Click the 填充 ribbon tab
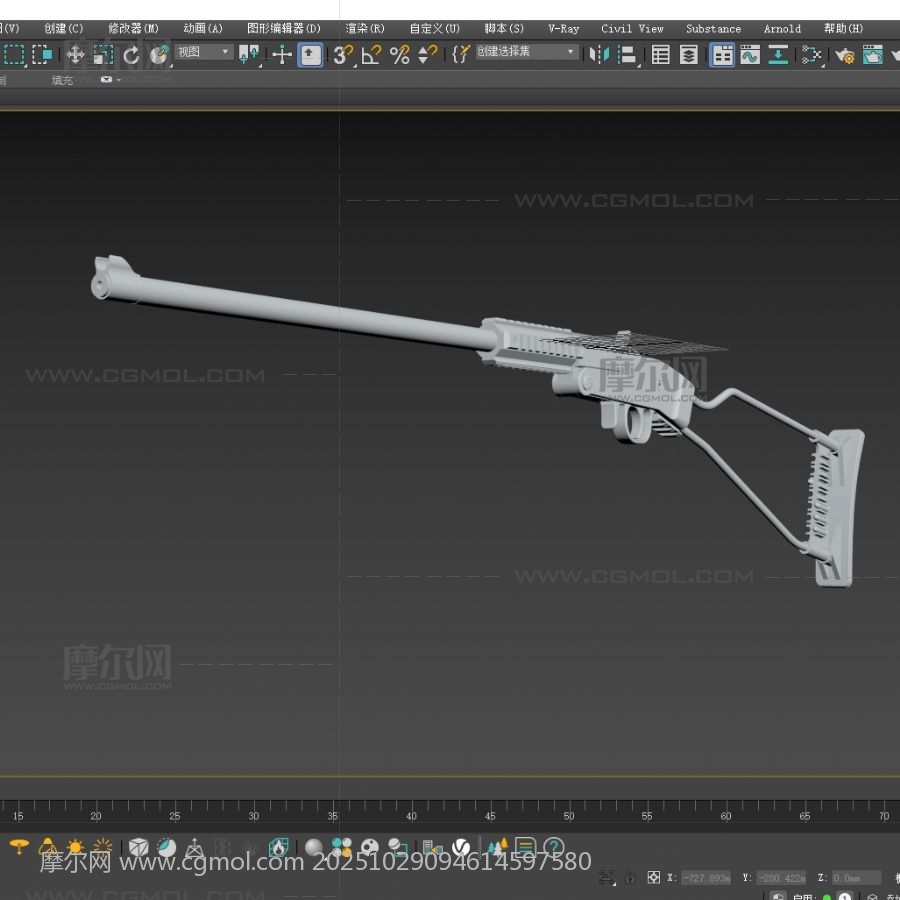Screen dimensions: 900x900 62,80
